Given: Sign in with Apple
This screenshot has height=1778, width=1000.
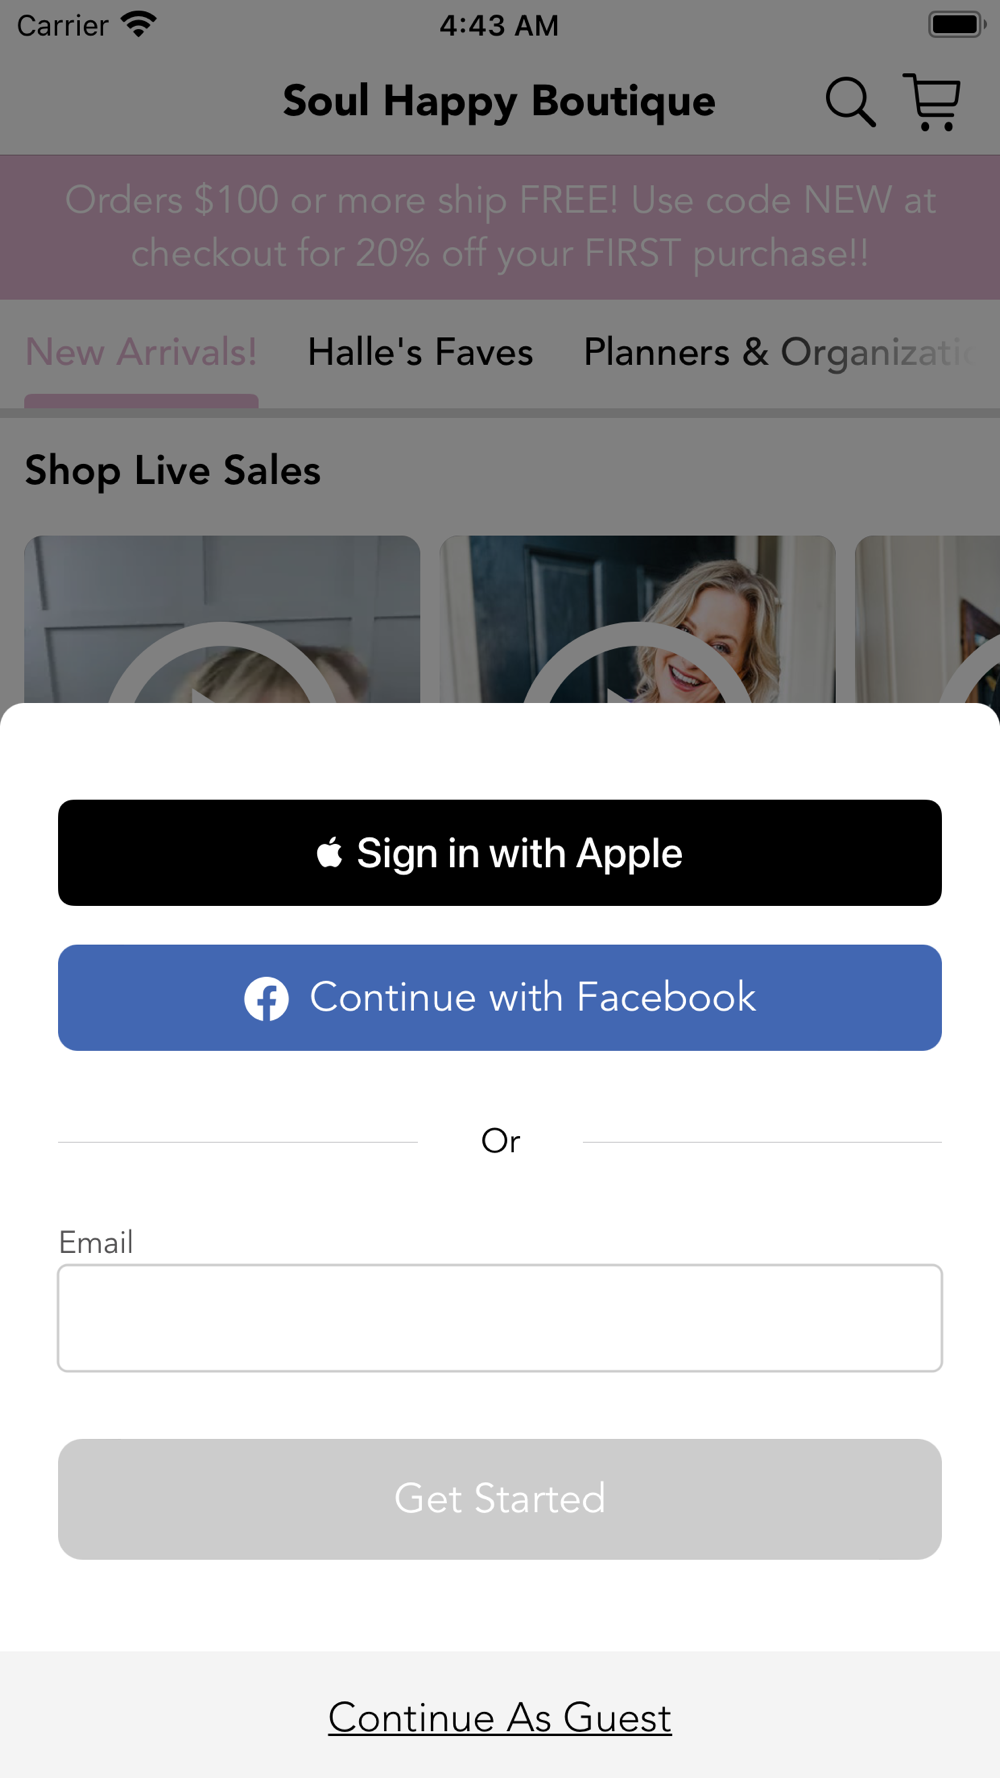Looking at the screenshot, I should [x=500, y=853].
